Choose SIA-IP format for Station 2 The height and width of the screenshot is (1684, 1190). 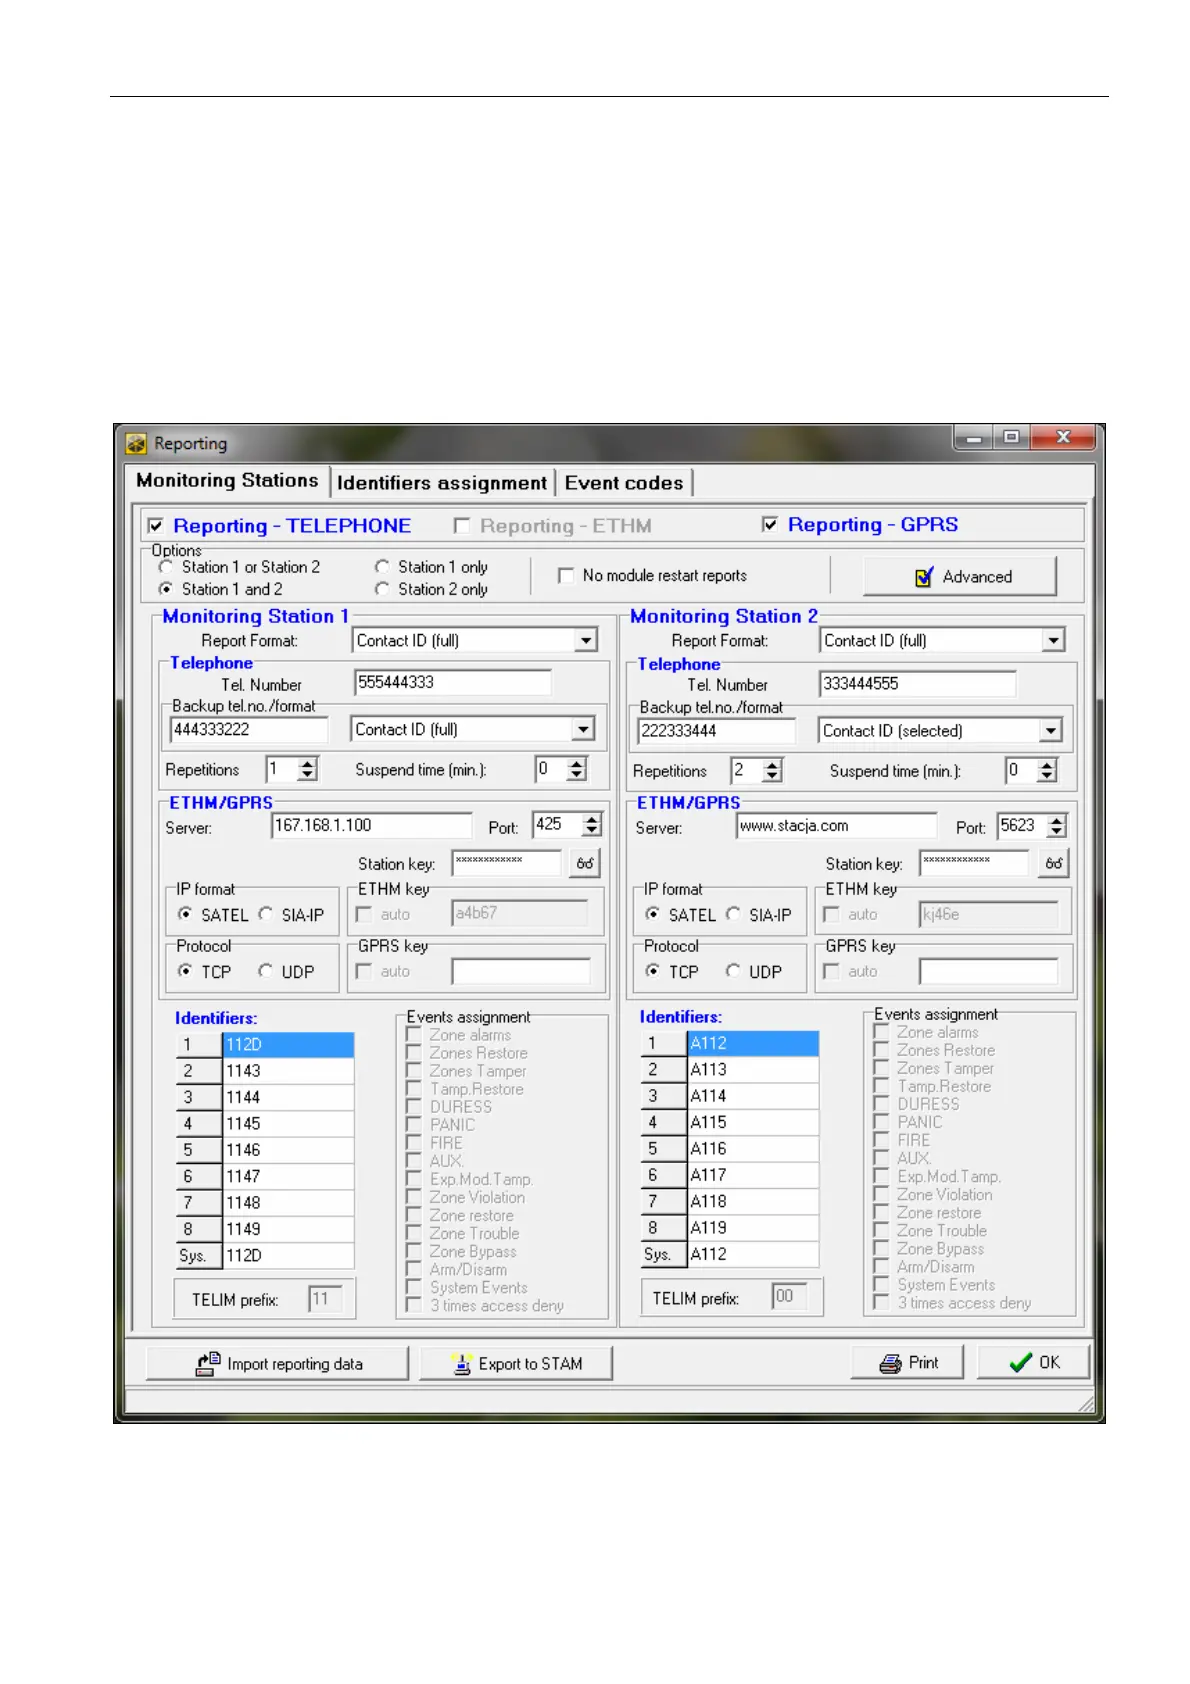734,914
